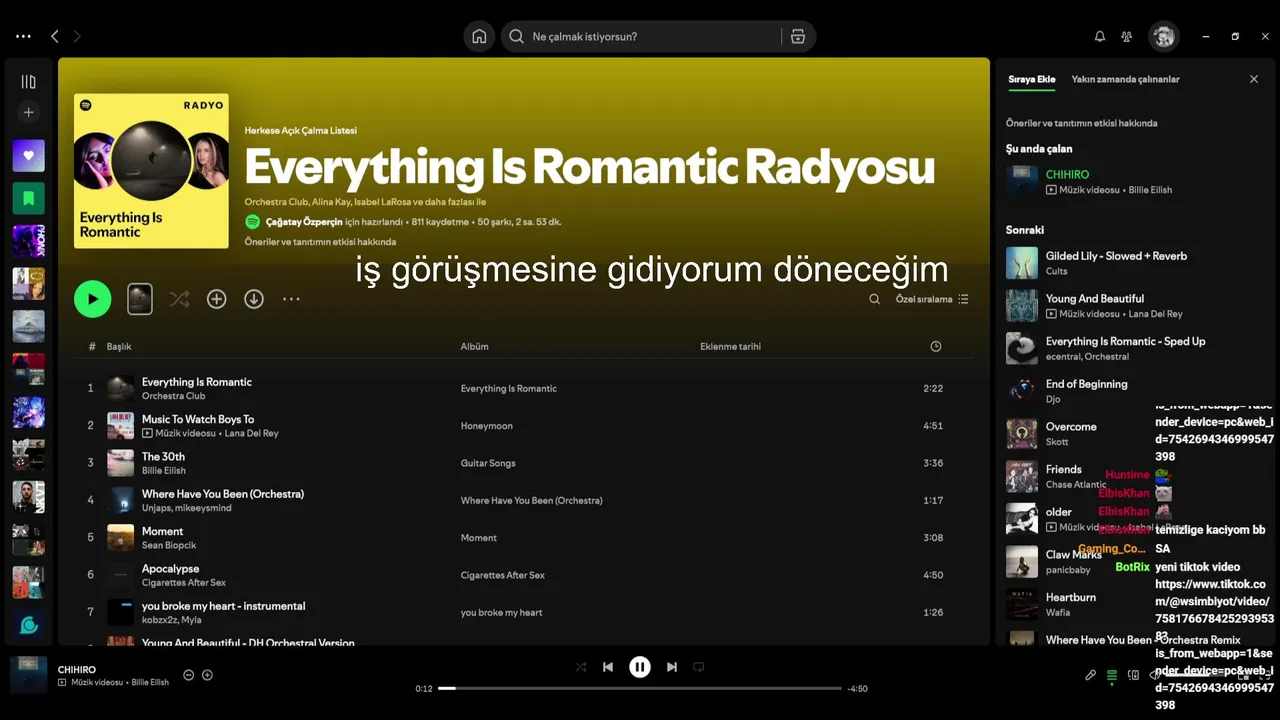
Task: Click the Everything Is Romantic radio cover art
Action: point(151,171)
